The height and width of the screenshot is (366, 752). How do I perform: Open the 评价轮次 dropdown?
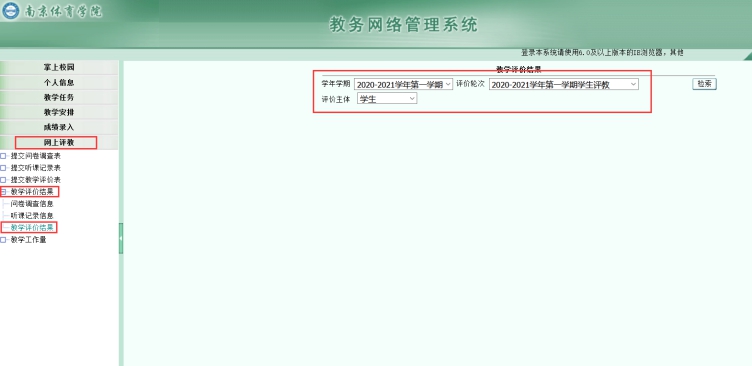pyautogui.click(x=564, y=84)
